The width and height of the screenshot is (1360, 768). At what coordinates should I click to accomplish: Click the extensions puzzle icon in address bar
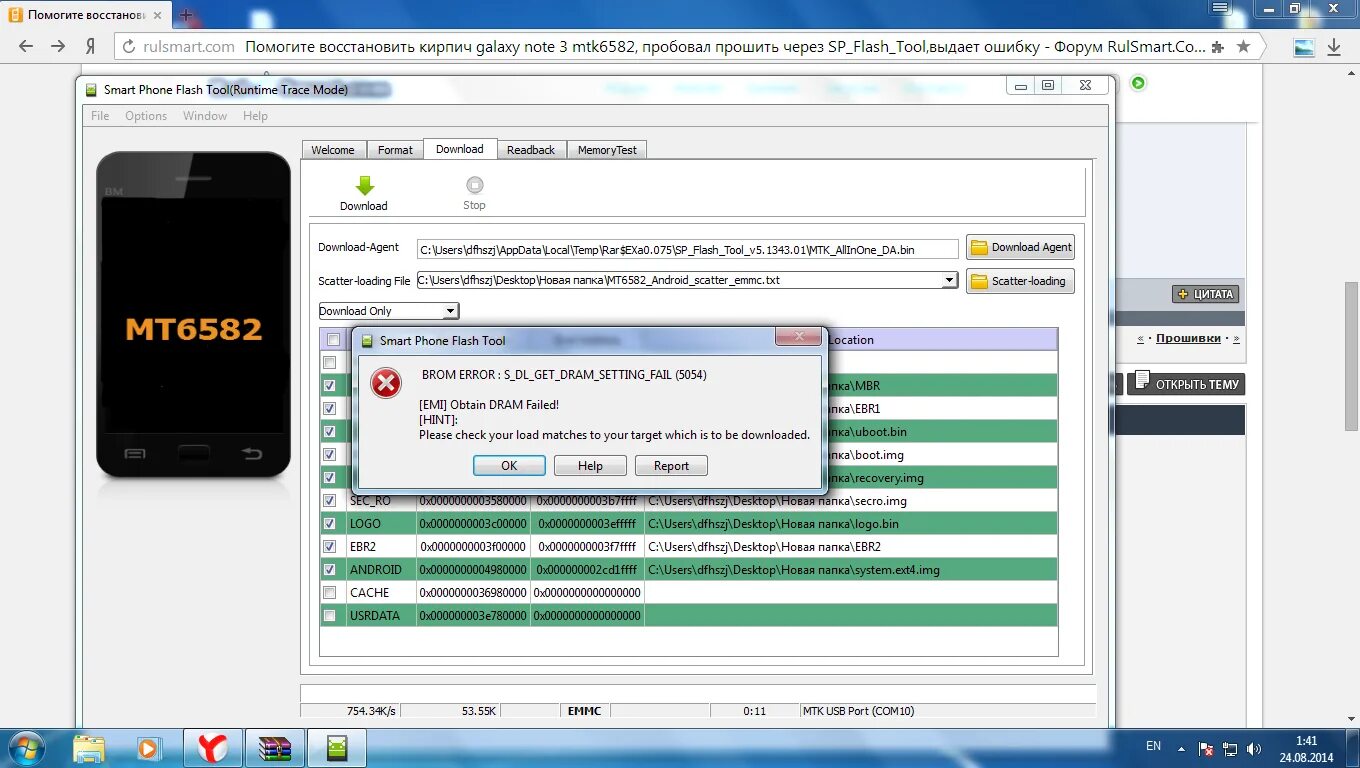[1217, 46]
